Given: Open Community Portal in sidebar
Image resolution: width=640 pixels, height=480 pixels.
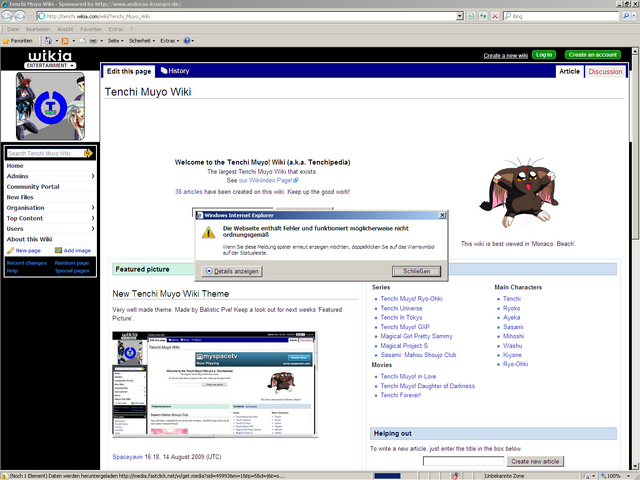Looking at the screenshot, I should (33, 187).
